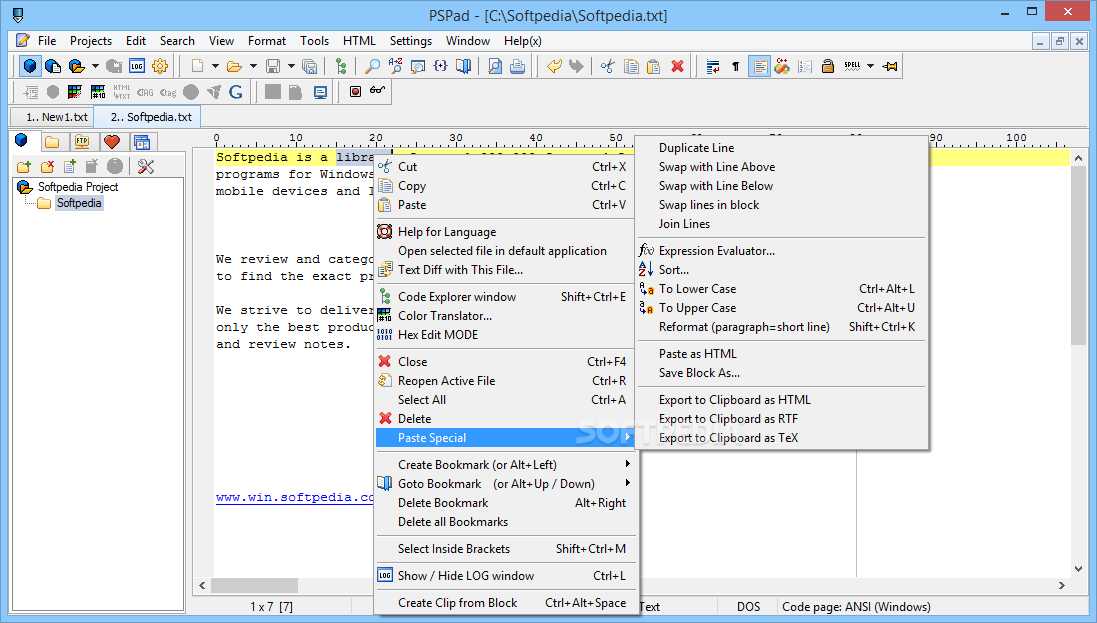Click add folder to project icon
This screenshot has width=1097, height=623.
click(x=24, y=166)
